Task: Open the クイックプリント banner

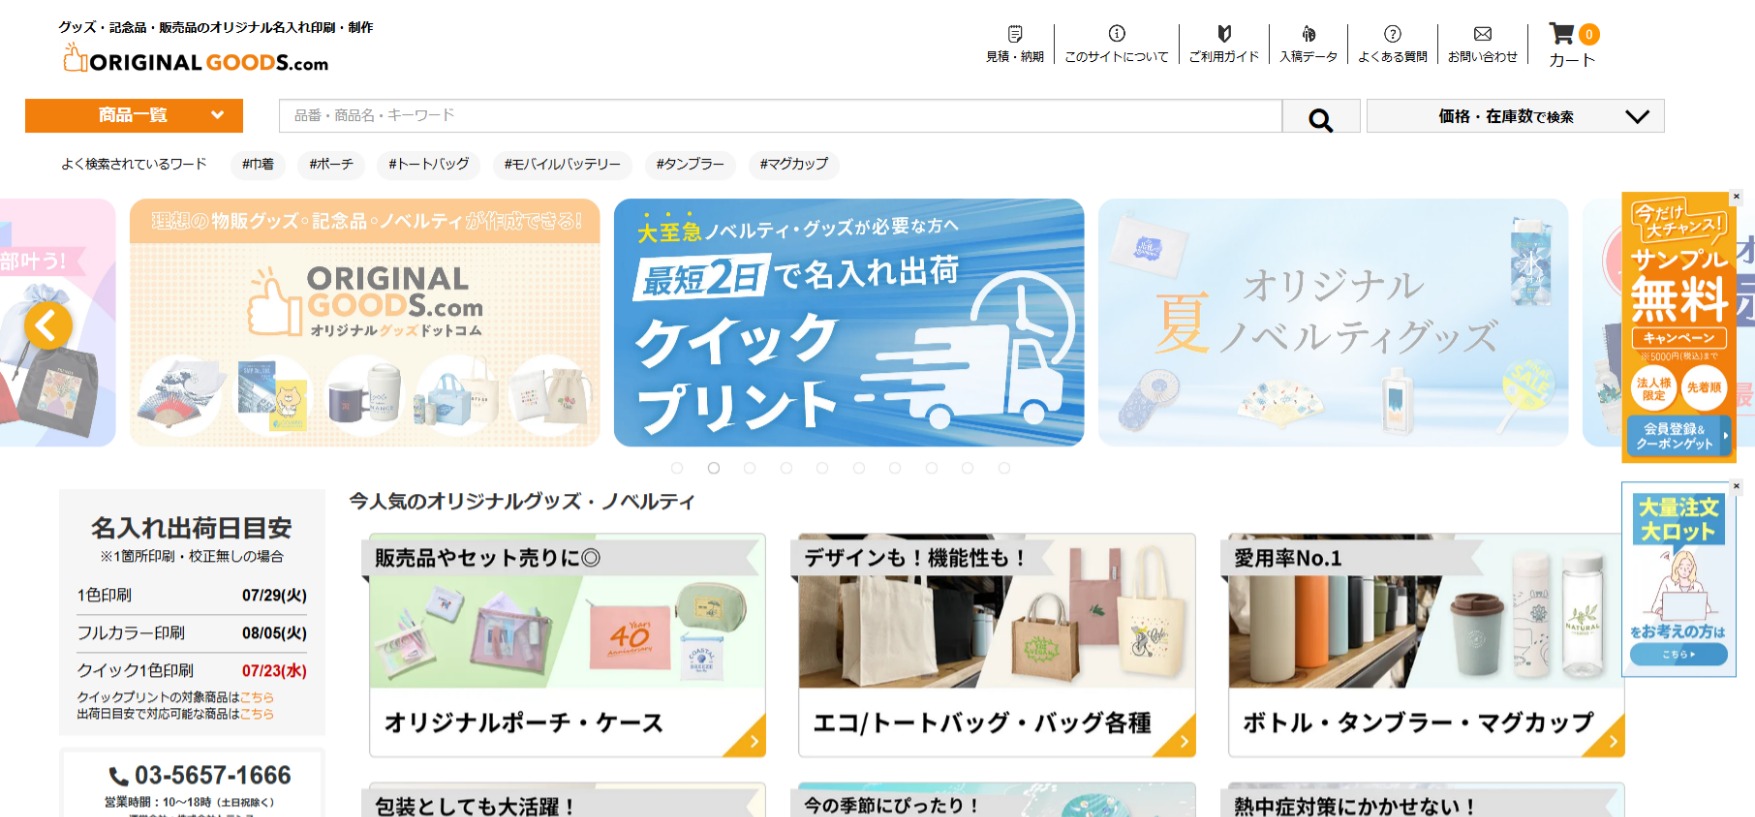Action: point(848,322)
